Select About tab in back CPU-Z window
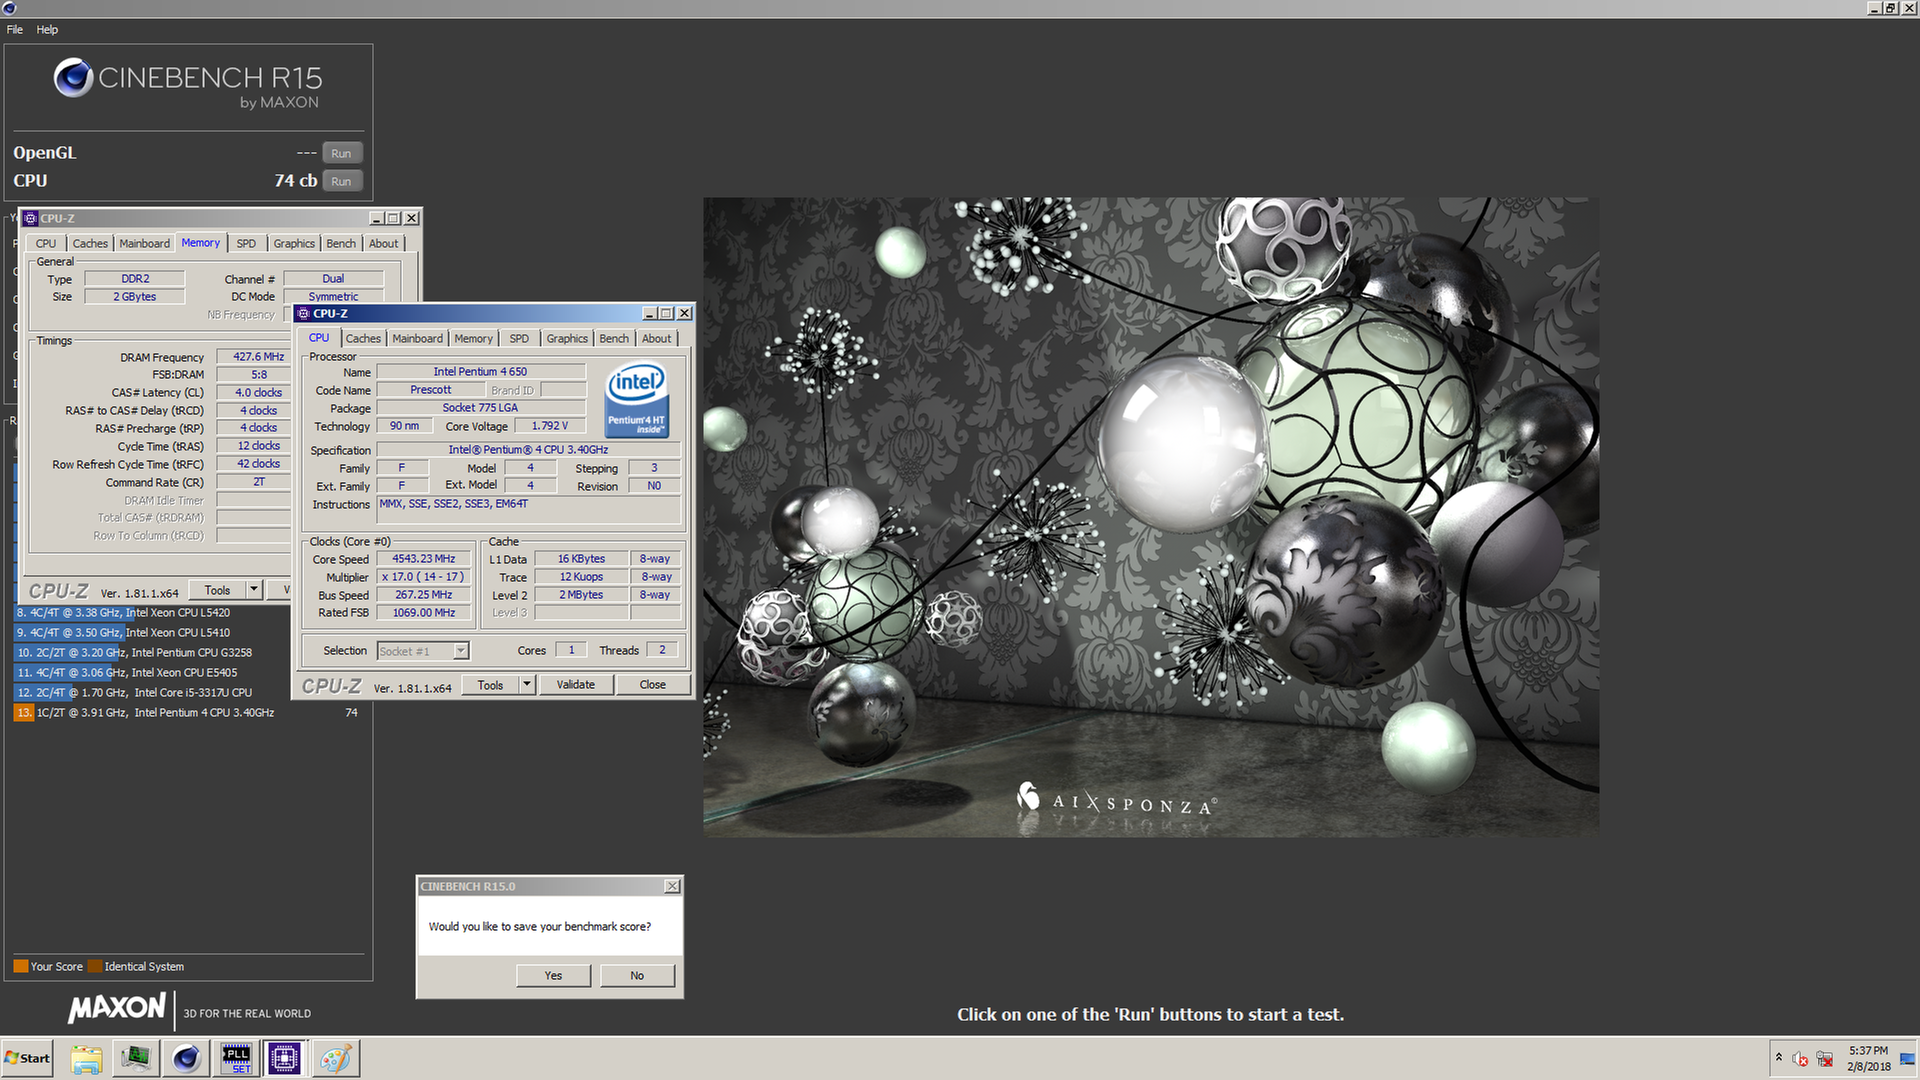This screenshot has width=1920, height=1080. pyautogui.click(x=383, y=243)
